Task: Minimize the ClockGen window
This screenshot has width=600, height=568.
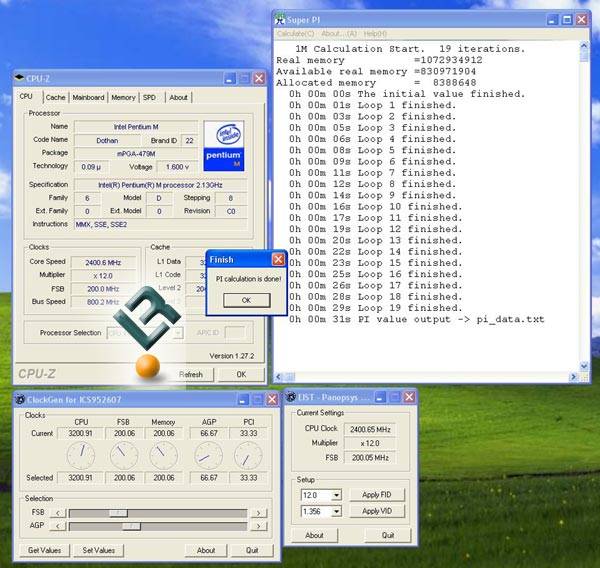Action: pos(242,400)
